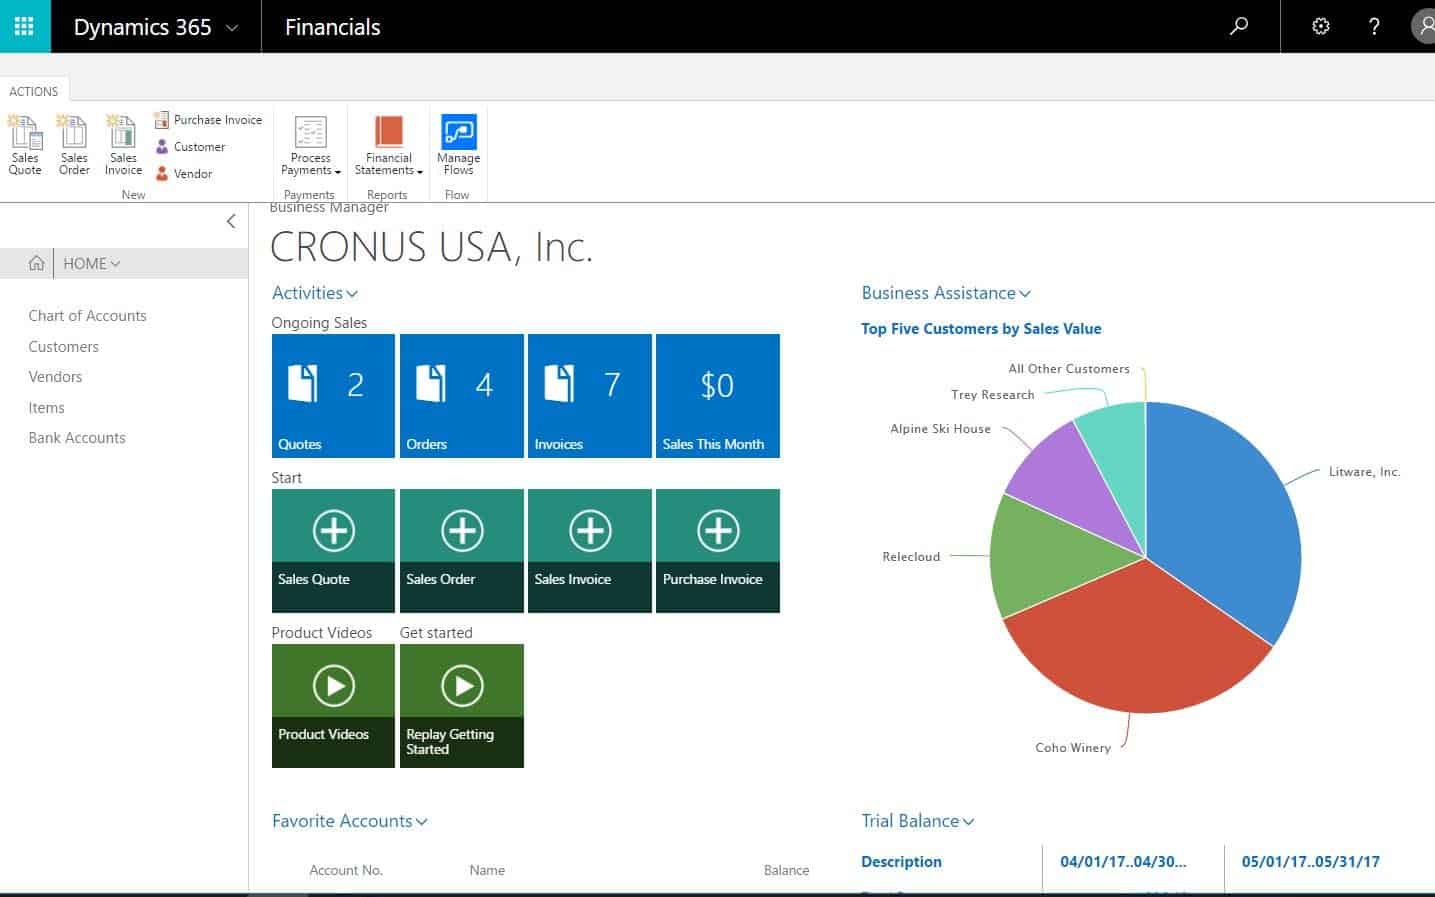The image size is (1435, 897).
Task: Create new Sales Order from ribbon
Action: coord(74,145)
